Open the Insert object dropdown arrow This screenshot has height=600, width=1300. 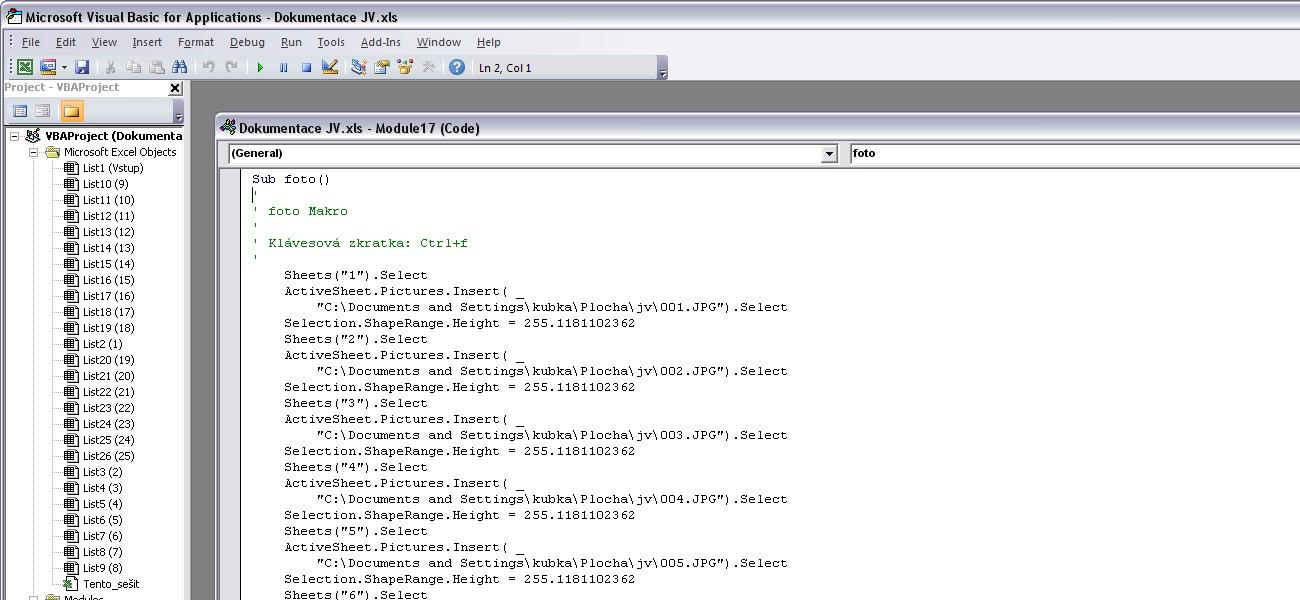(x=64, y=67)
